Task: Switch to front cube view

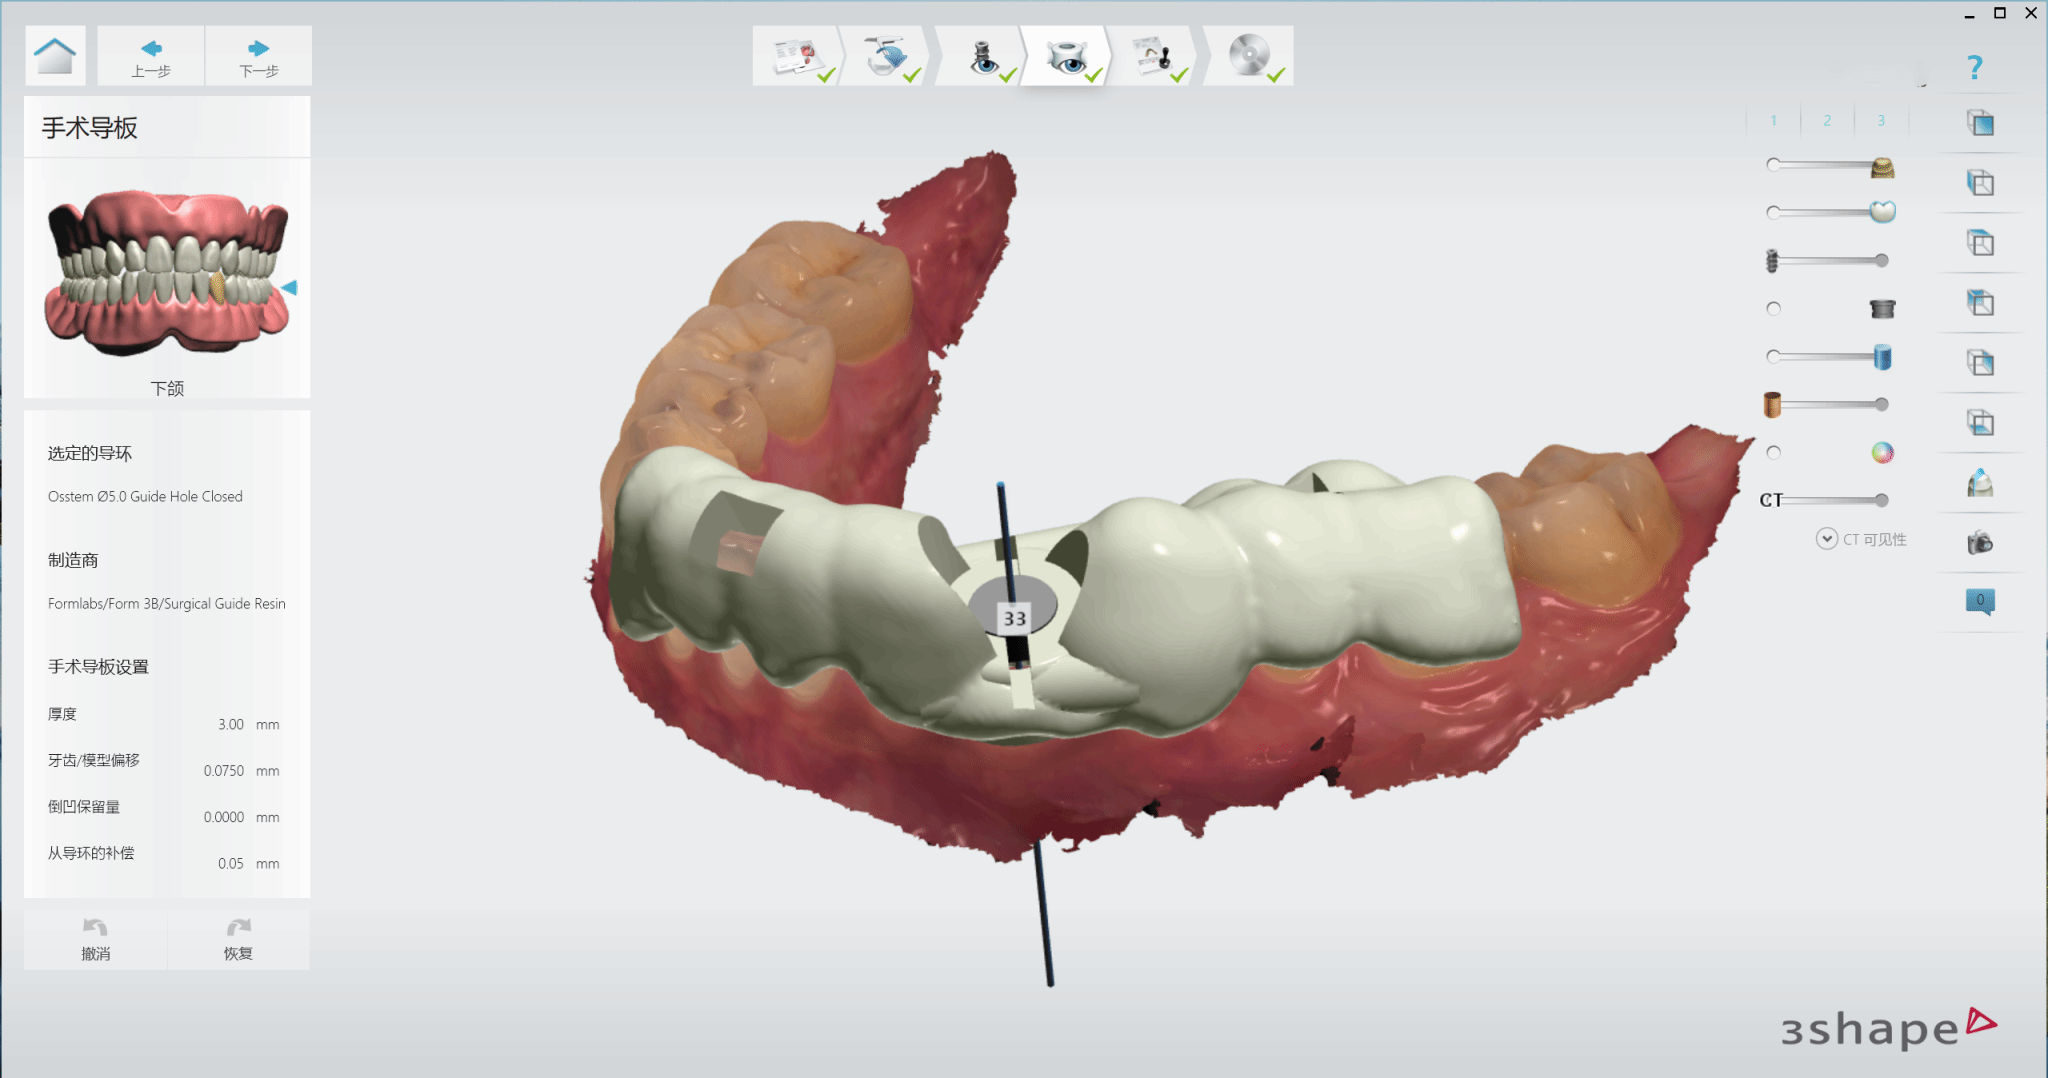Action: pyautogui.click(x=1980, y=123)
